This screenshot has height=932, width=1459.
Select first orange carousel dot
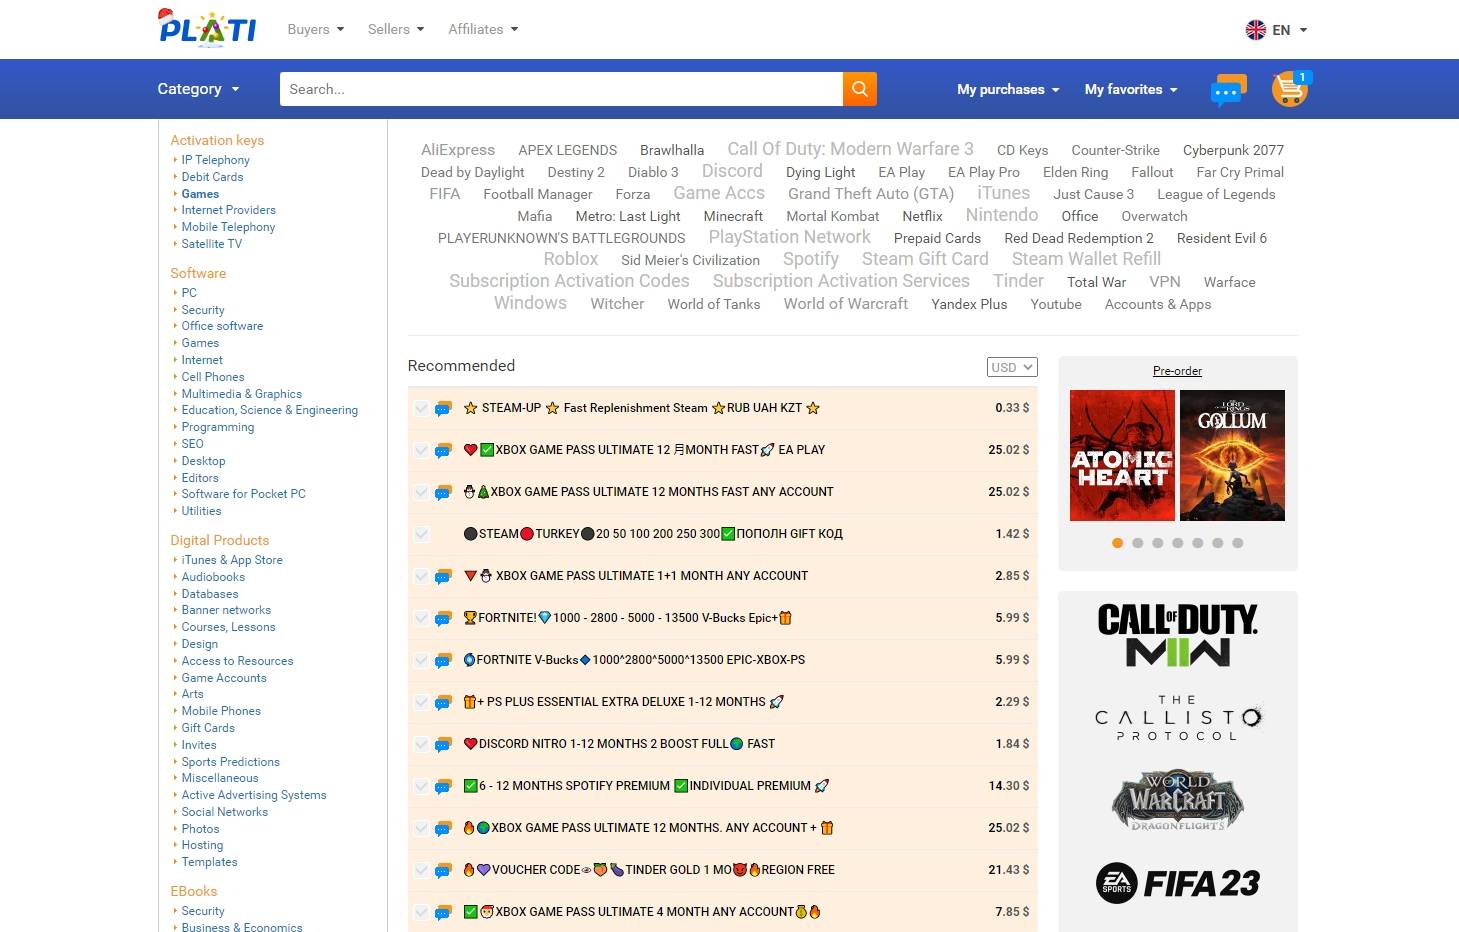1117,543
